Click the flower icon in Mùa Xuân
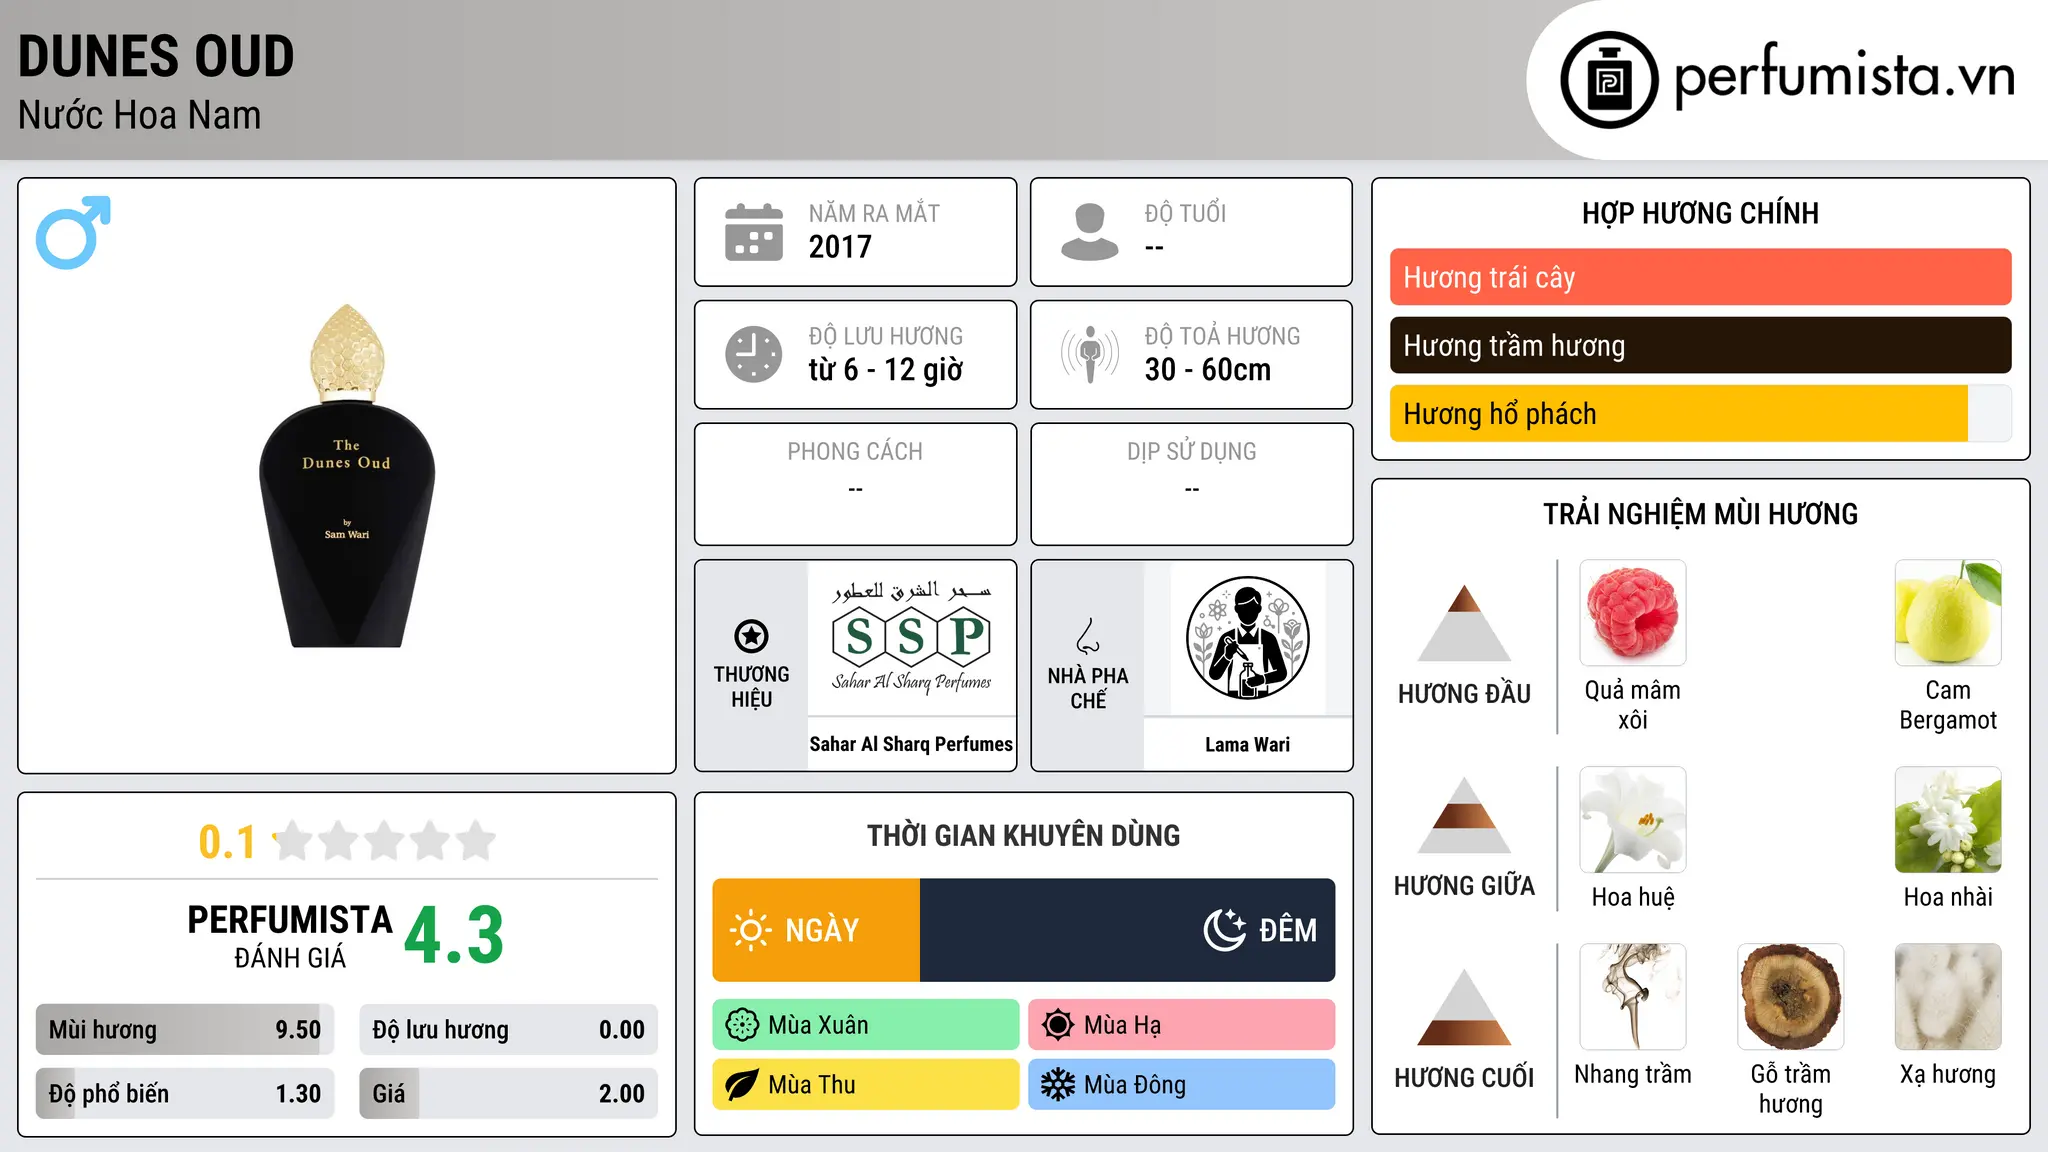 [742, 1025]
